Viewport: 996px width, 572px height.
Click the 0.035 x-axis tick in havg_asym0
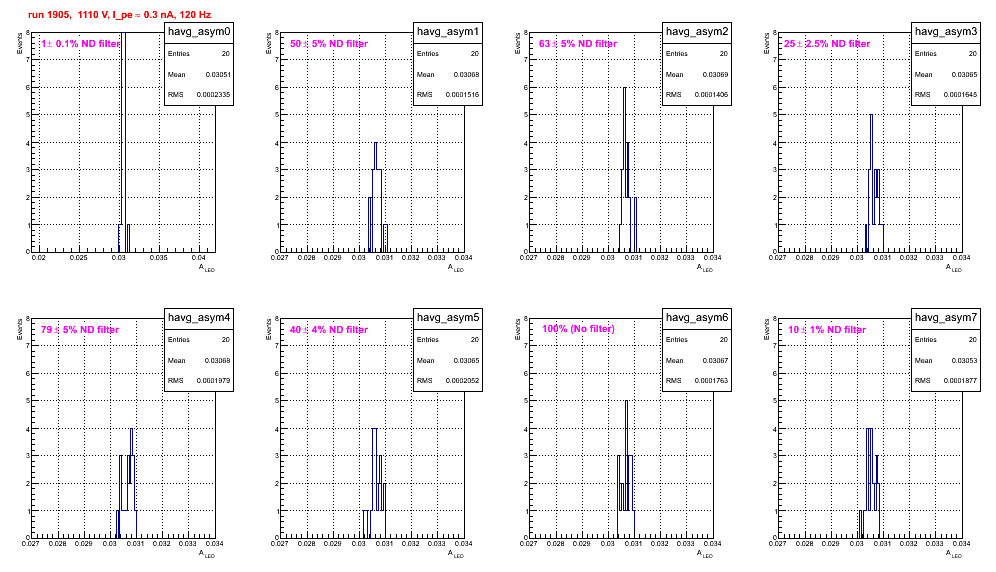click(159, 258)
